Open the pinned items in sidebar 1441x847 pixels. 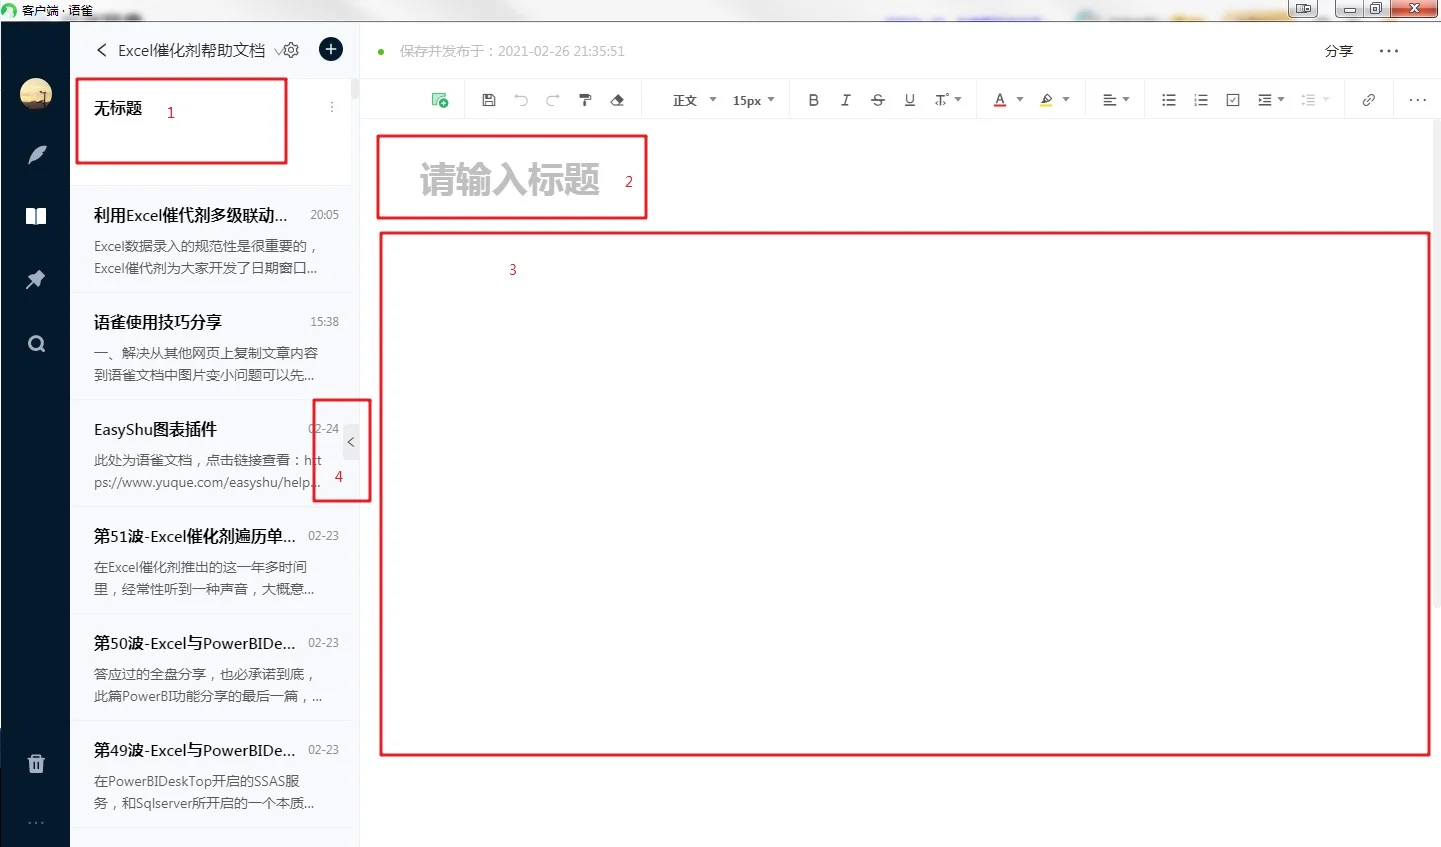click(x=36, y=279)
